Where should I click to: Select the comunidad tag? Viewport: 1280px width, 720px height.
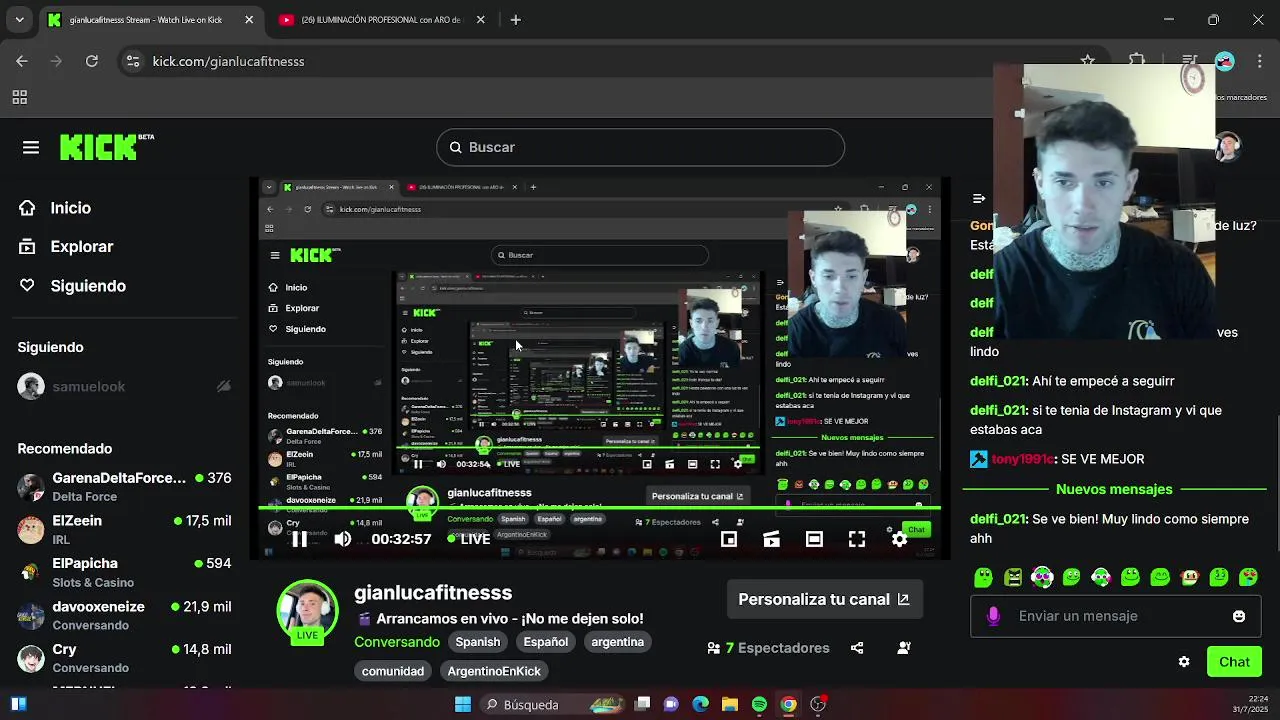pyautogui.click(x=393, y=671)
